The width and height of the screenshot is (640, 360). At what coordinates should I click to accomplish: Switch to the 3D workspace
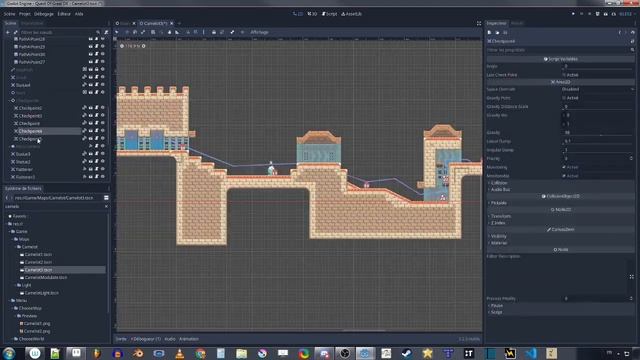point(312,14)
